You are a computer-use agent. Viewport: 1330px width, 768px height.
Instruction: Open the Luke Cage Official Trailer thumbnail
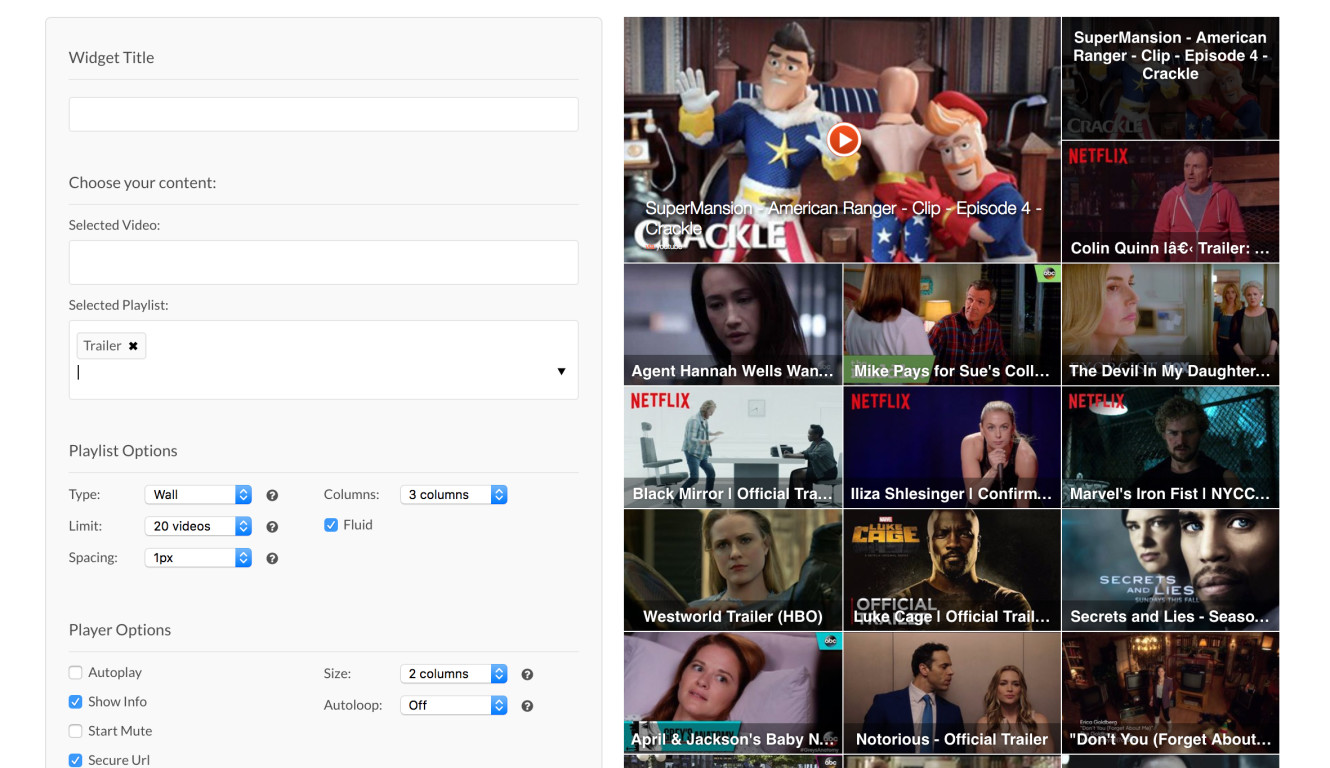(952, 570)
